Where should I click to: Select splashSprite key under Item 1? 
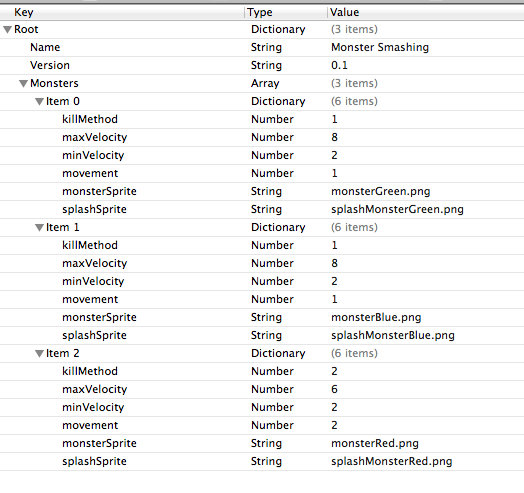(x=94, y=336)
